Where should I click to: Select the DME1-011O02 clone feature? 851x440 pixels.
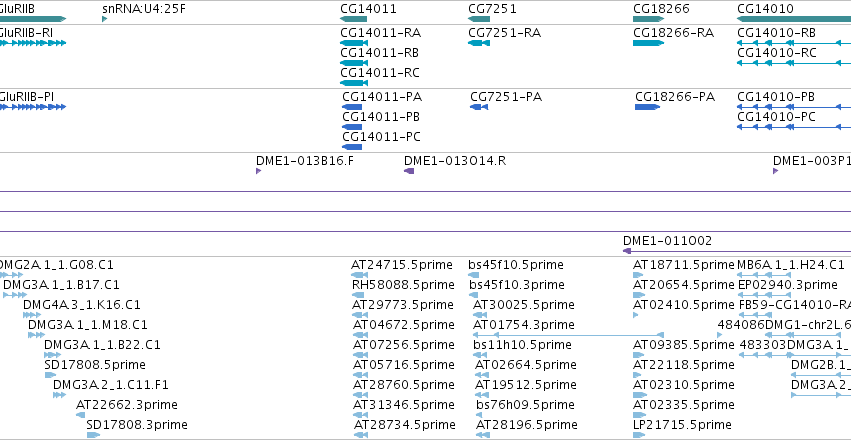(737, 251)
